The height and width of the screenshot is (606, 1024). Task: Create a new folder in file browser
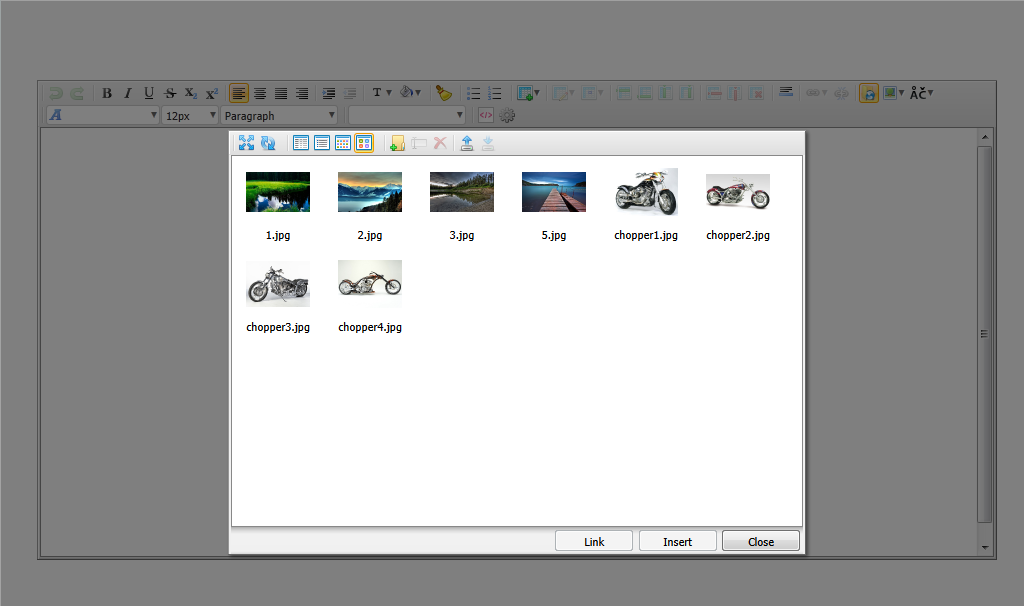(397, 143)
